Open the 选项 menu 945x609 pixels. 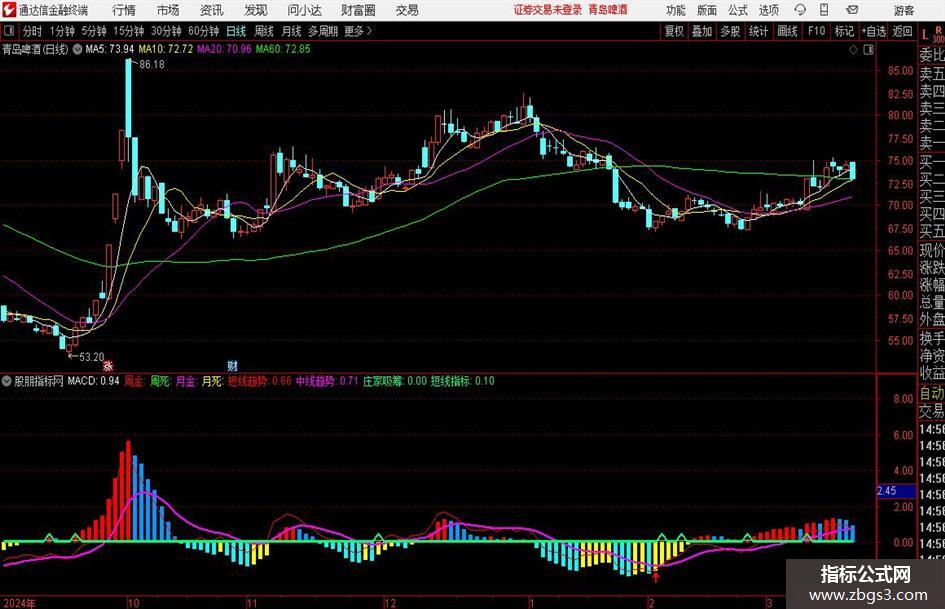click(768, 10)
